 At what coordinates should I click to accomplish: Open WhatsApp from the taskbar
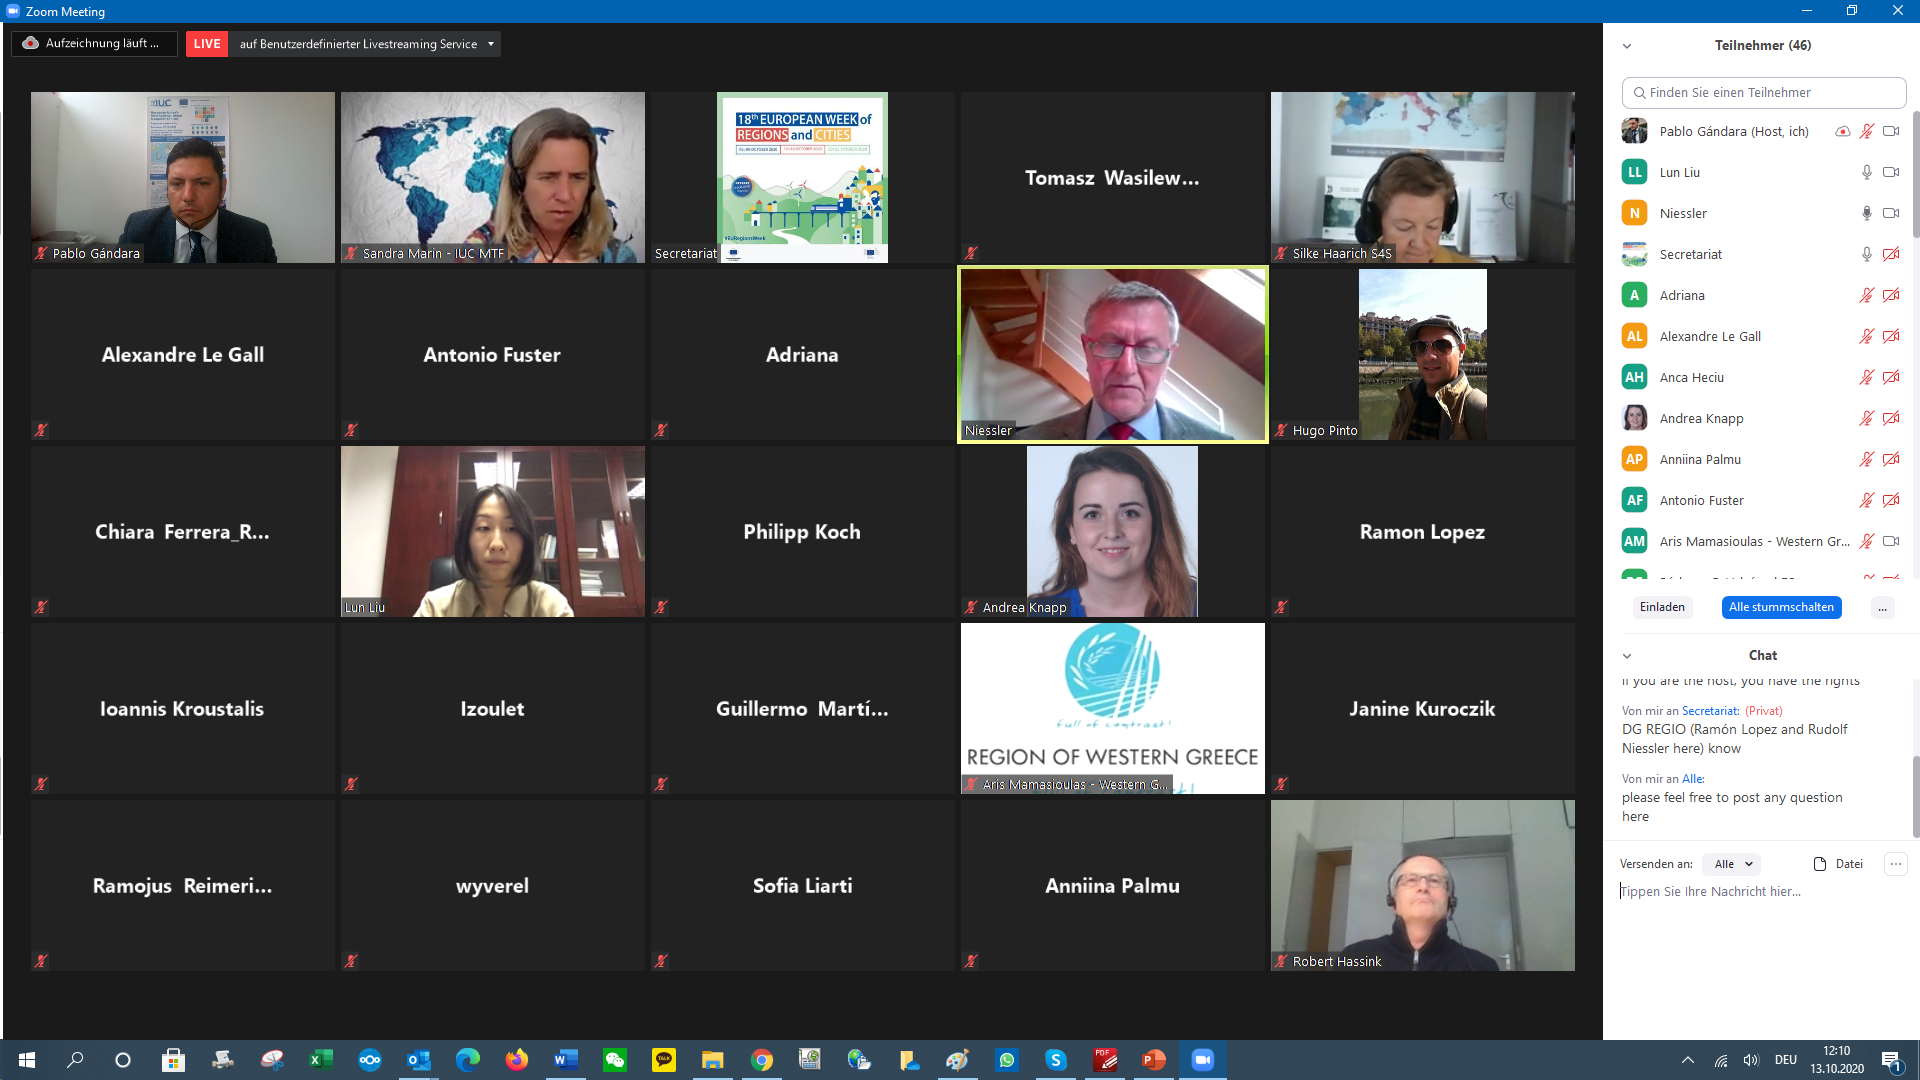click(x=1006, y=1060)
